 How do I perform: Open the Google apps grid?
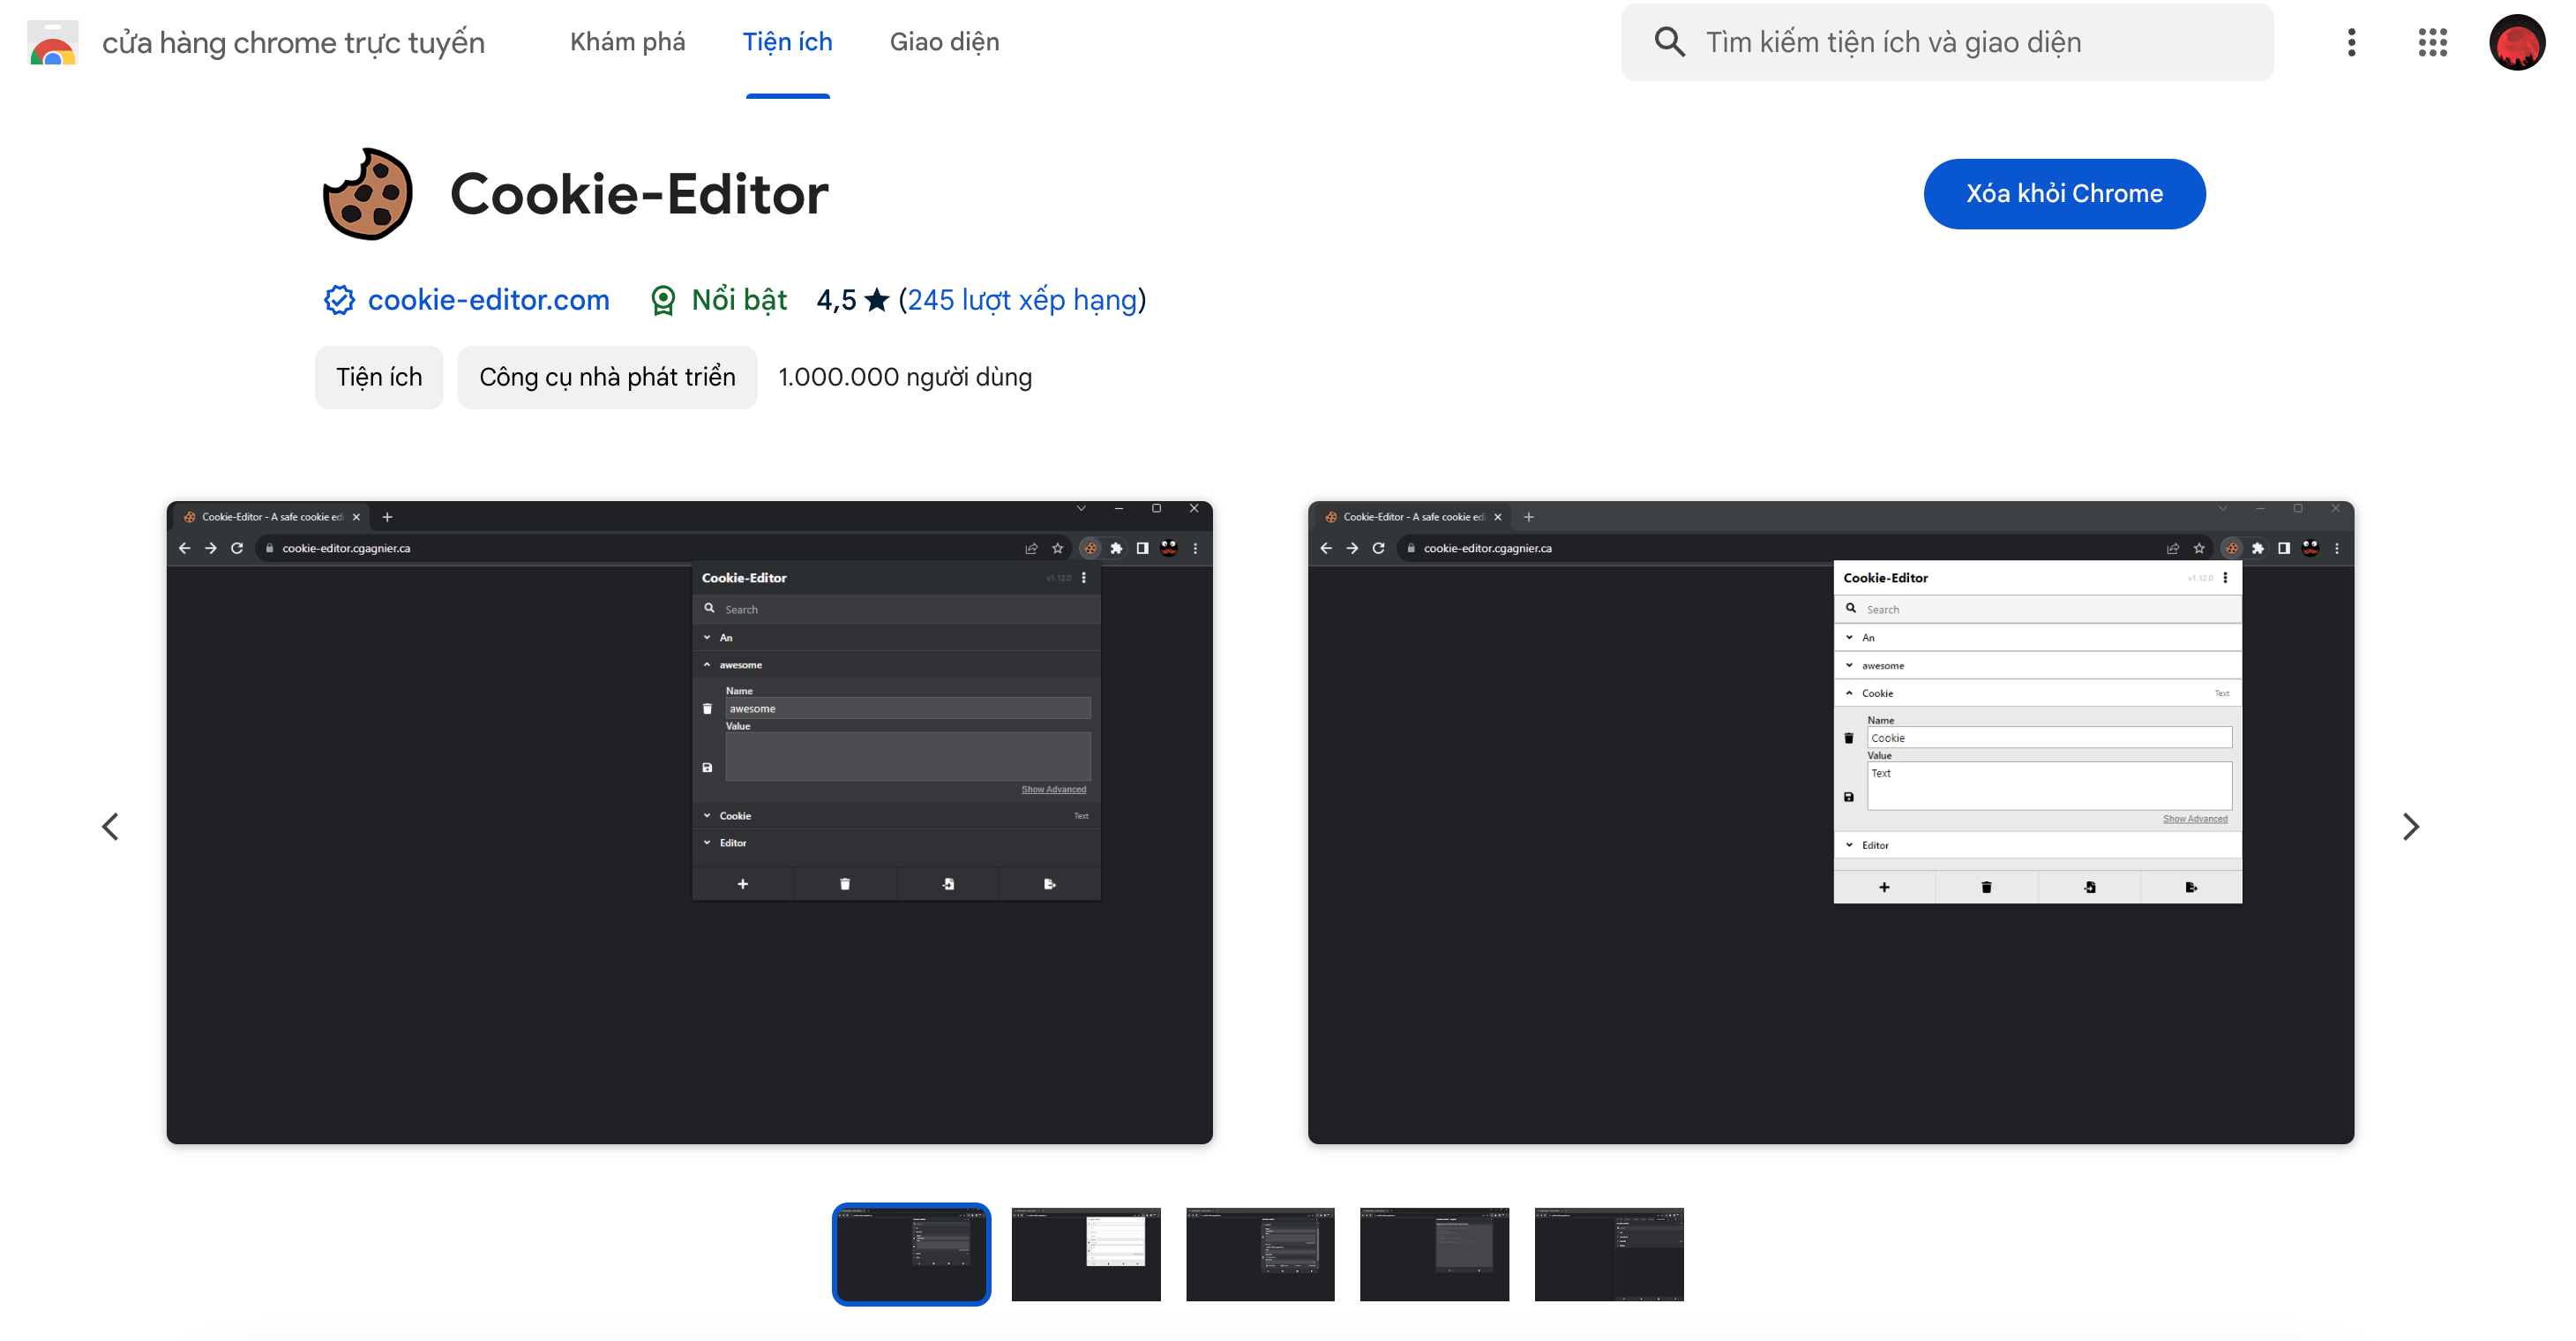2432,42
